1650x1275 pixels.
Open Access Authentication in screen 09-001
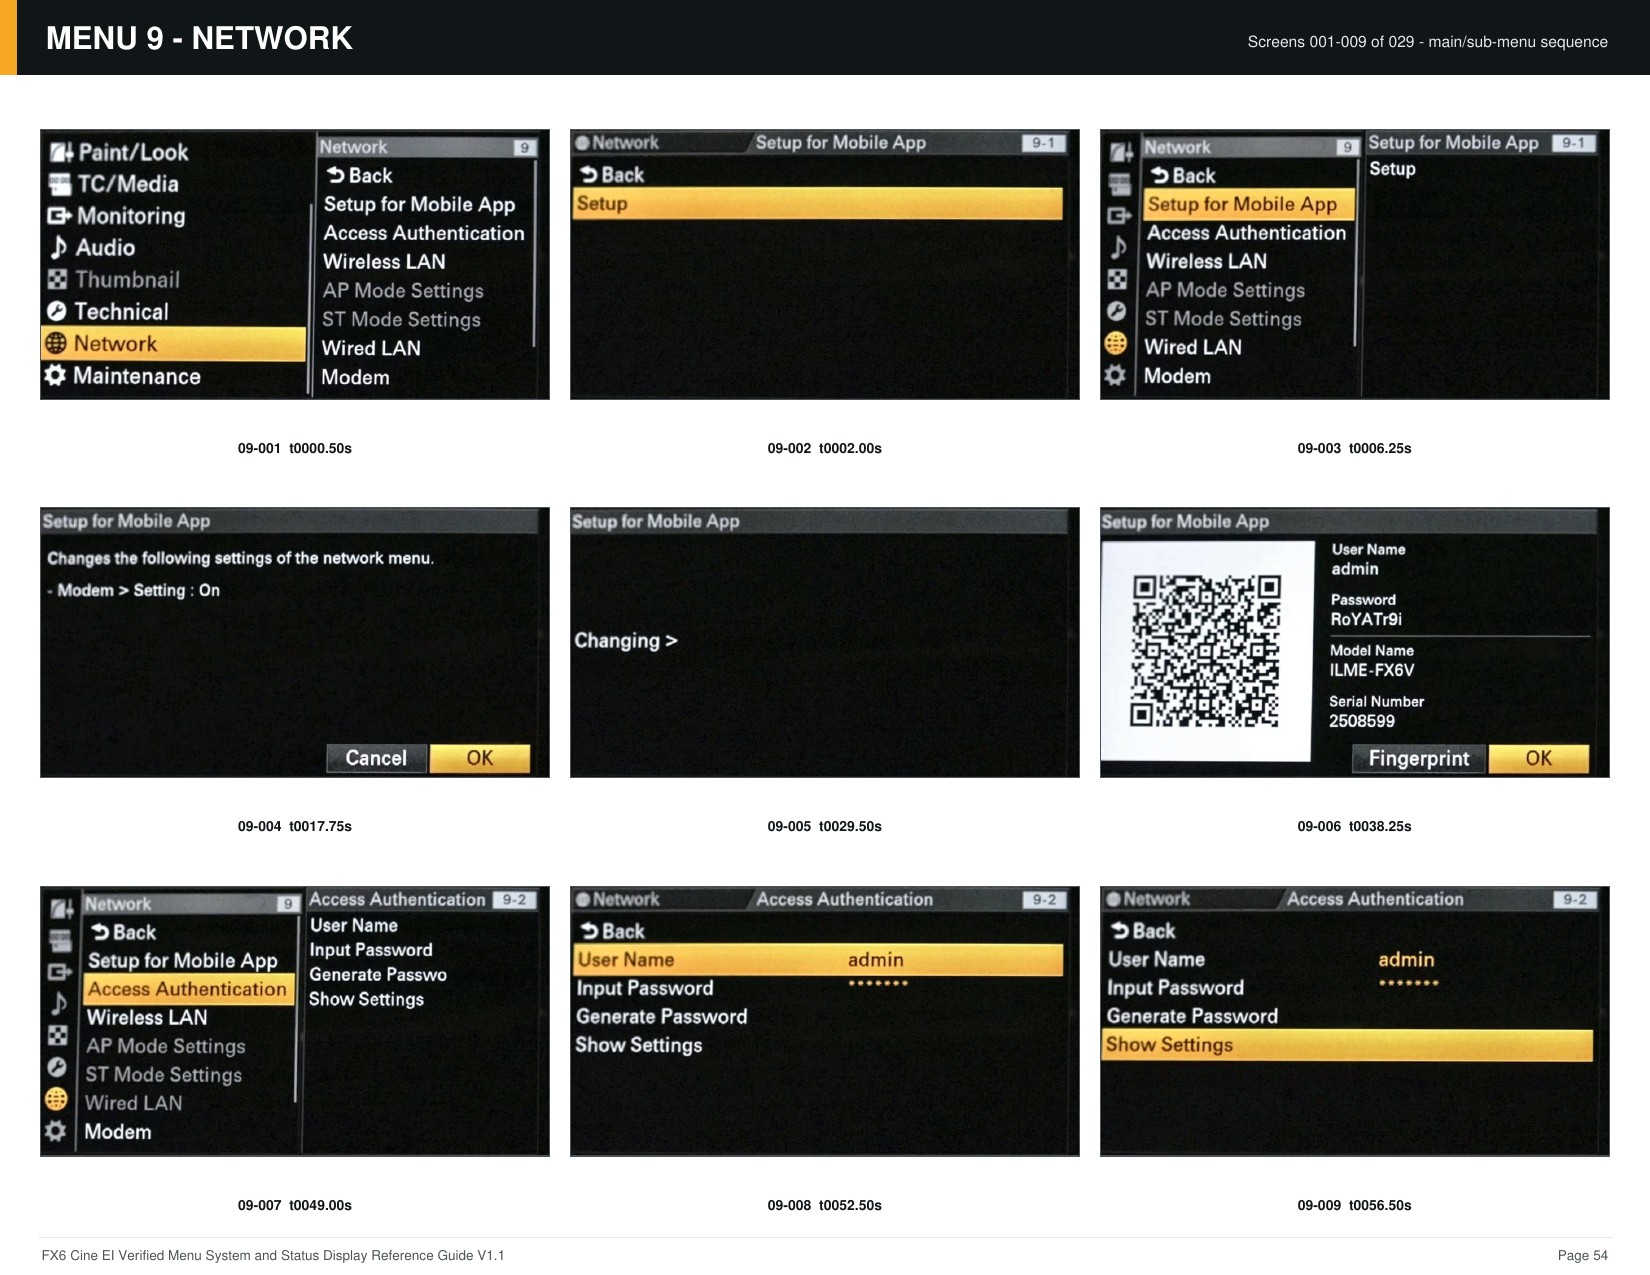[x=423, y=233]
